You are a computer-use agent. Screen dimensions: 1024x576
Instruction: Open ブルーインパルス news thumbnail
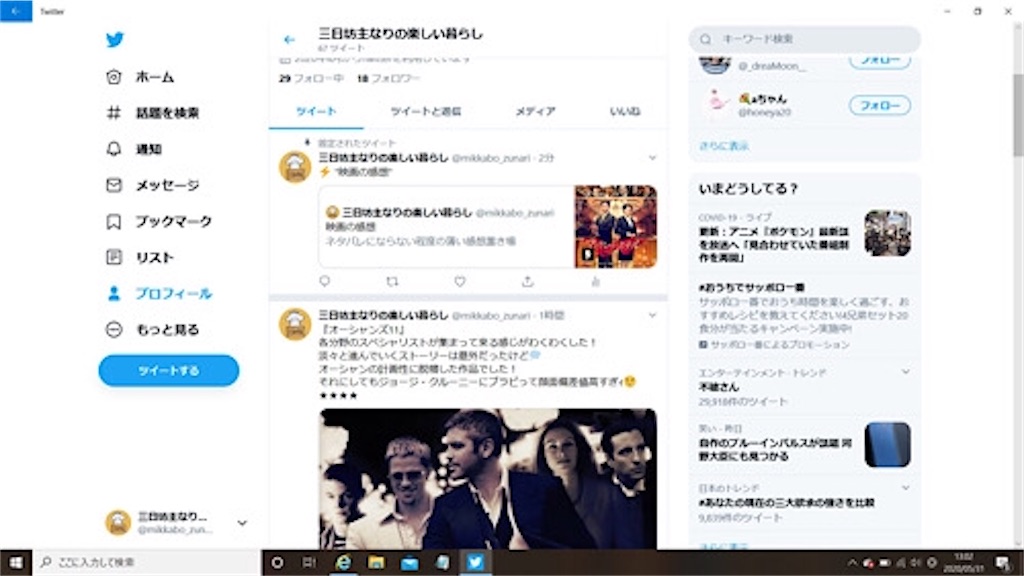pyautogui.click(x=888, y=445)
